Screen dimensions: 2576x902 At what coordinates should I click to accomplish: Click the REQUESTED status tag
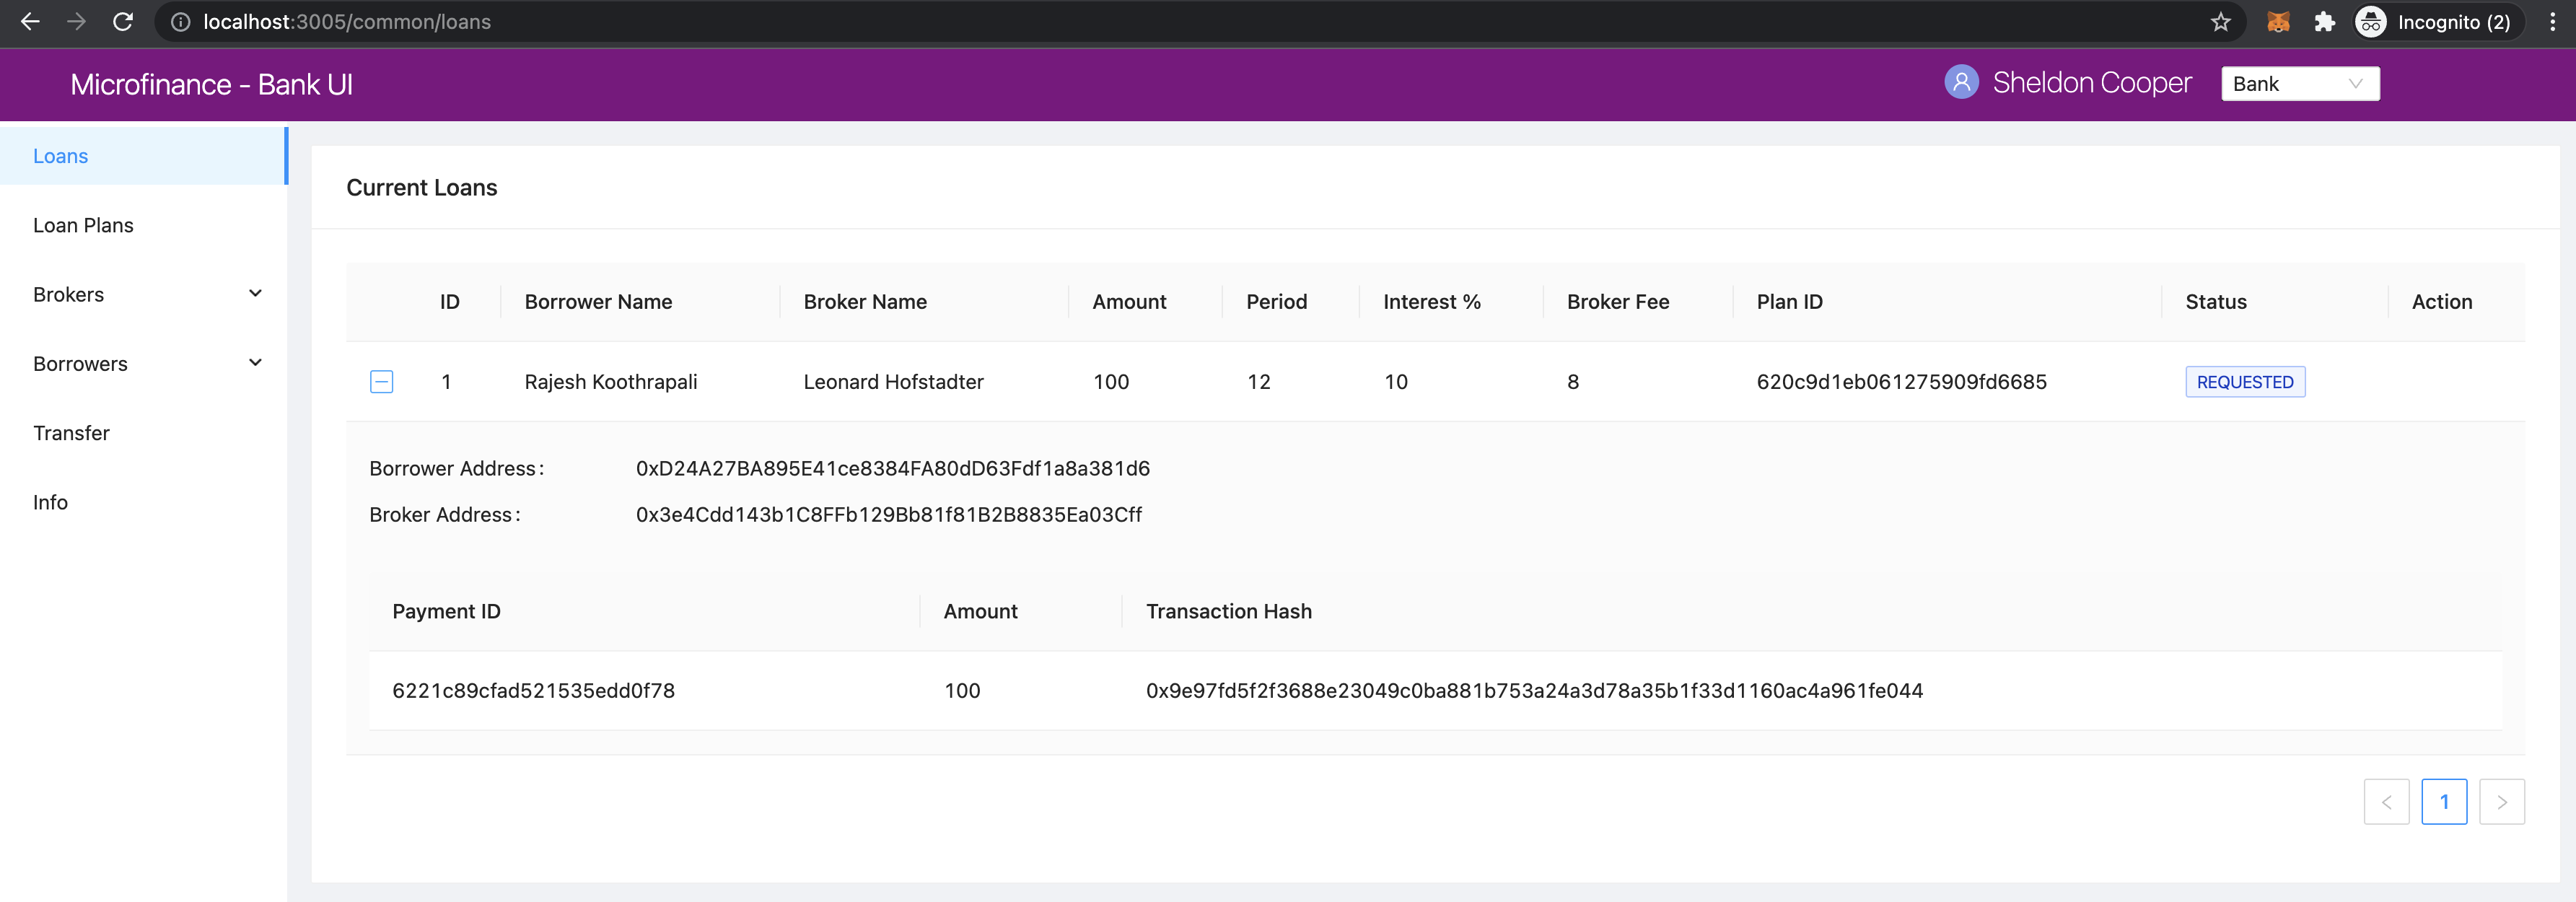tap(2245, 382)
